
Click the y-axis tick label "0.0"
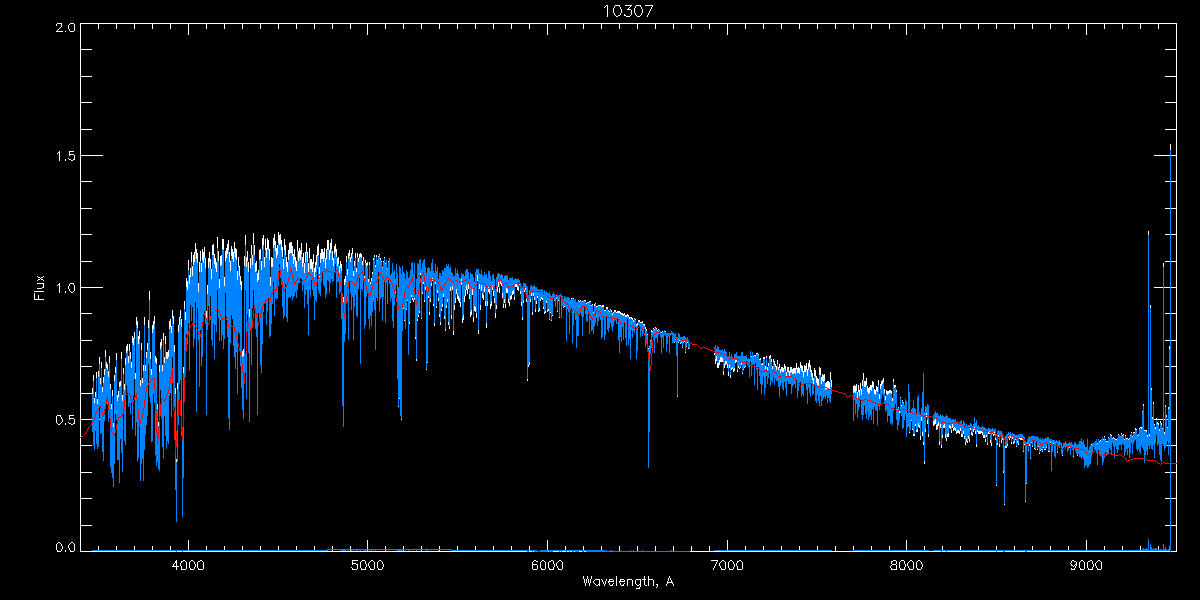(65, 547)
